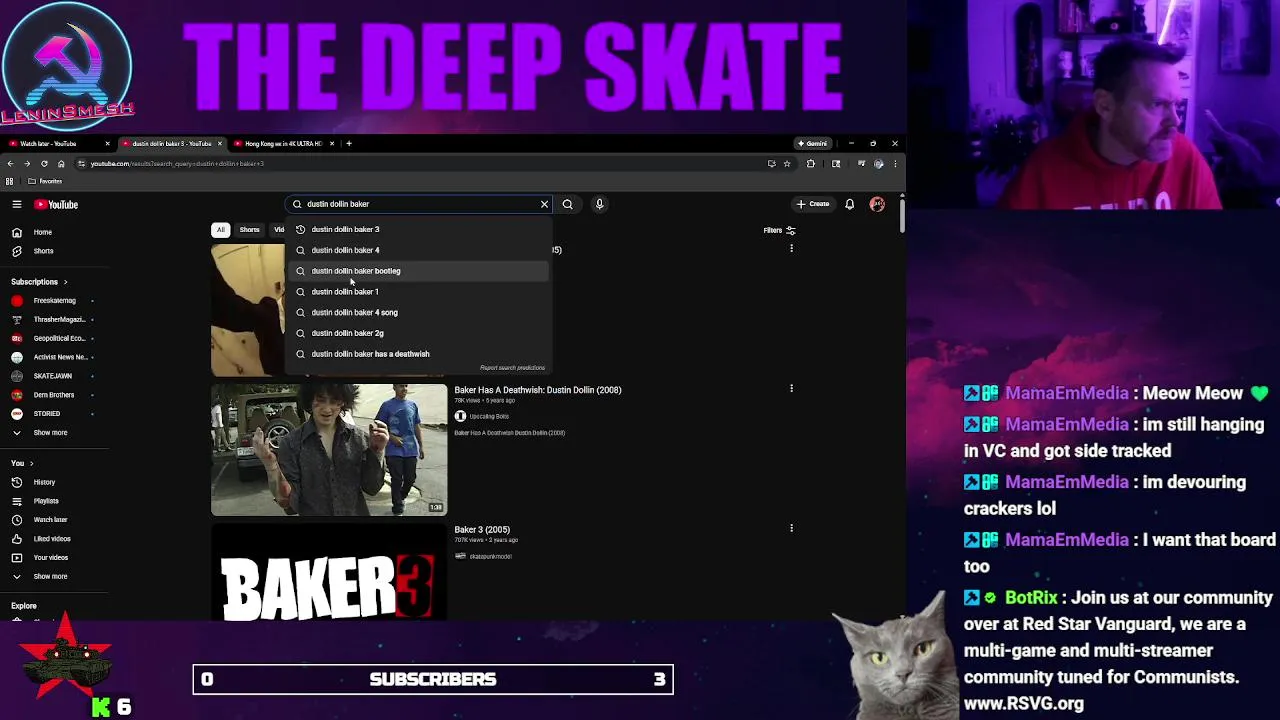Expand 'Show more' under Subscriptions
The image size is (1280, 720).
[50, 433]
